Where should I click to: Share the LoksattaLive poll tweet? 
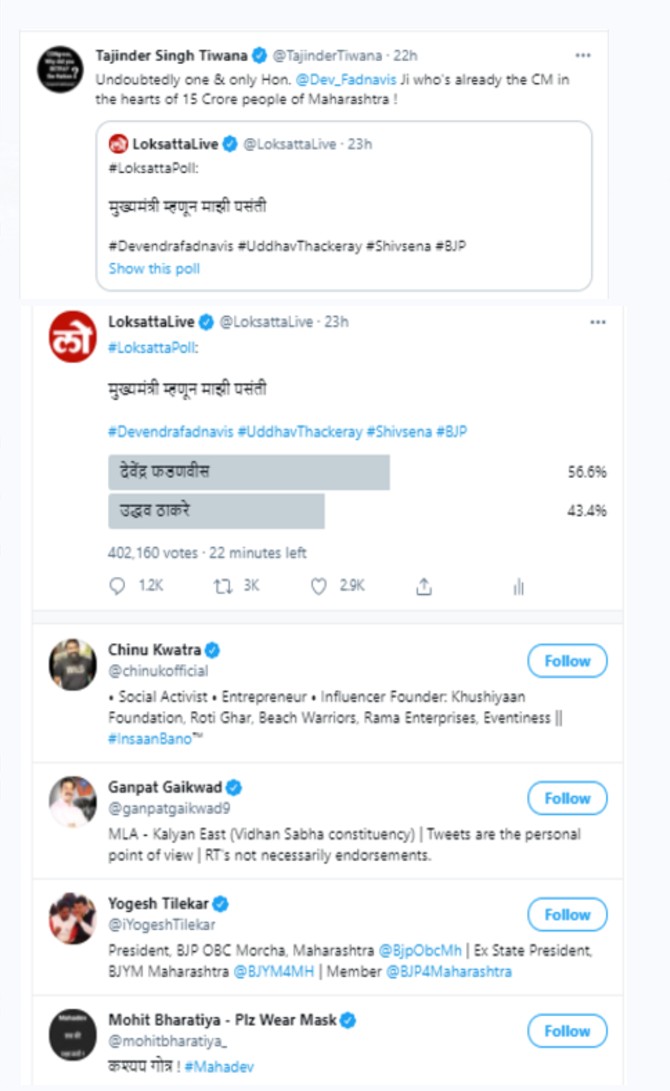pyautogui.click(x=424, y=587)
